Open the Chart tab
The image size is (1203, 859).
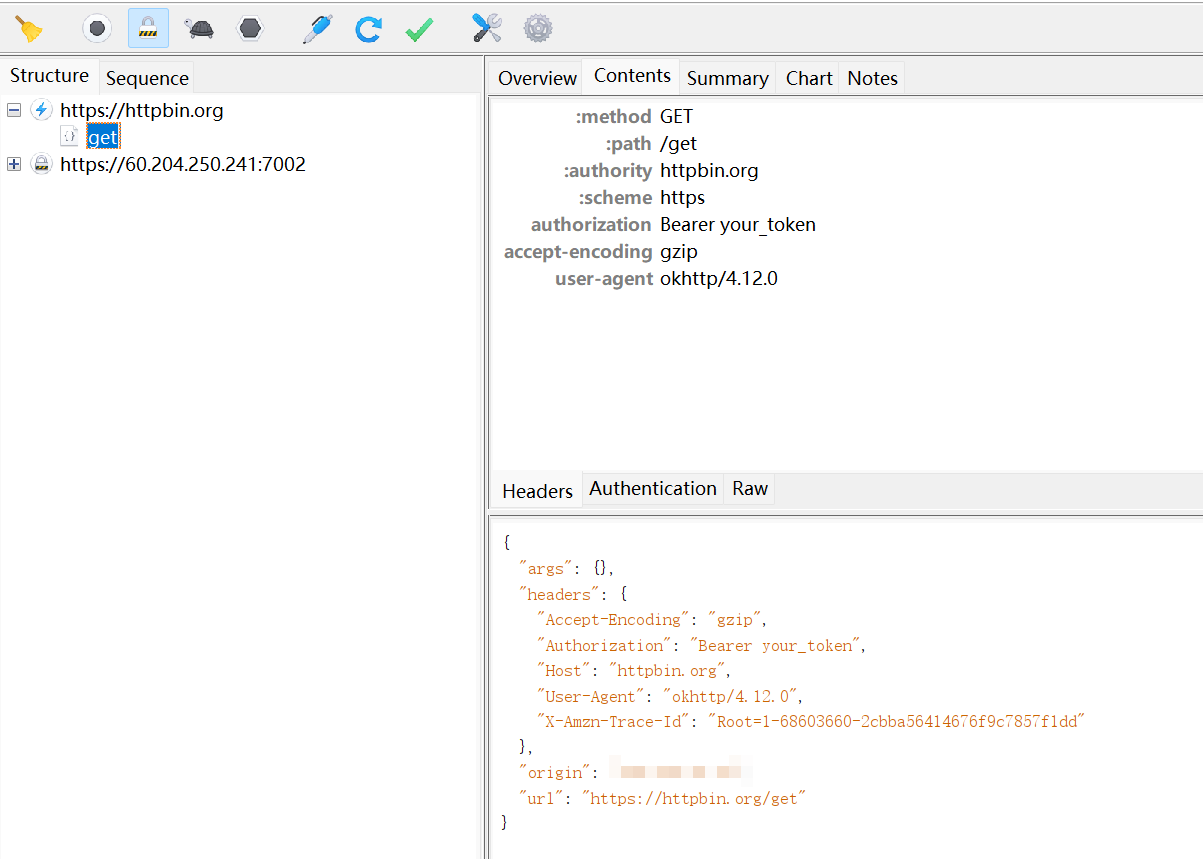pos(809,78)
